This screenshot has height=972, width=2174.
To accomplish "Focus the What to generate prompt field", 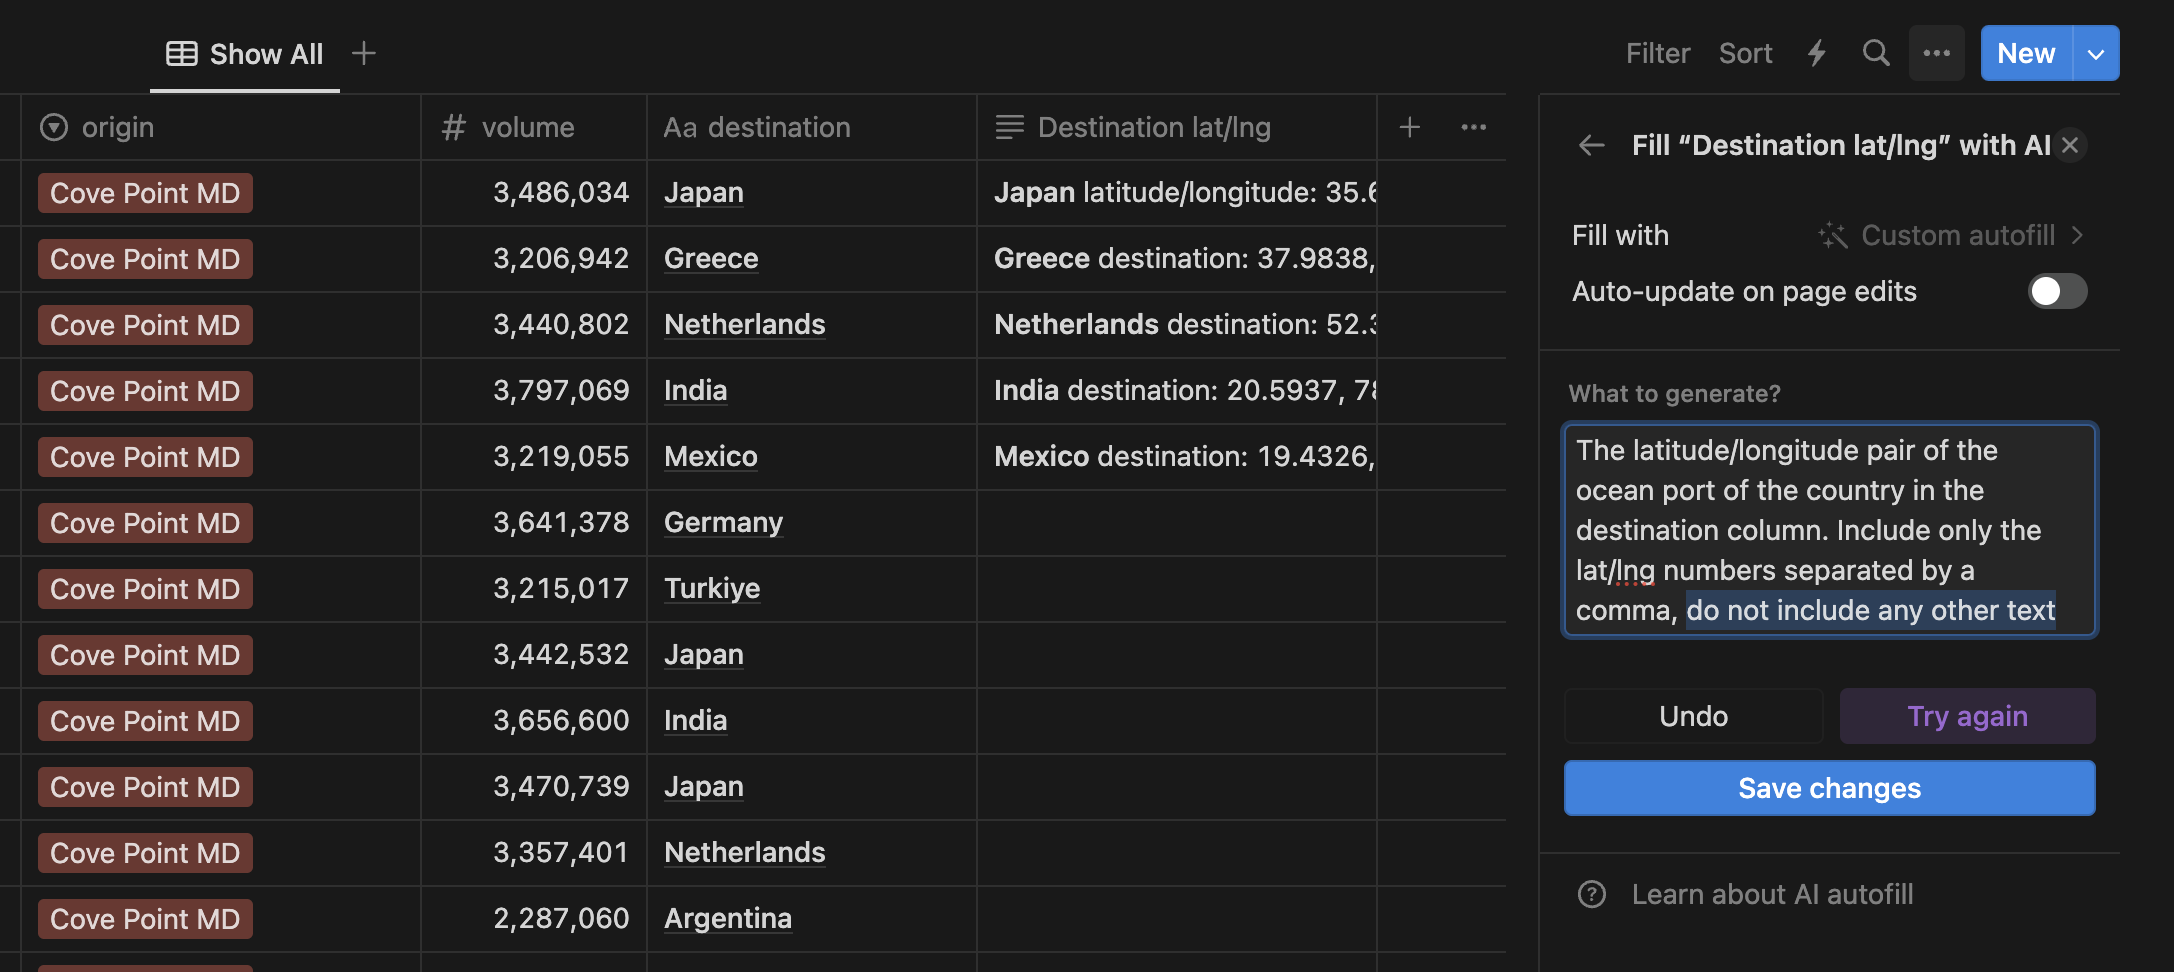I will tap(1829, 530).
